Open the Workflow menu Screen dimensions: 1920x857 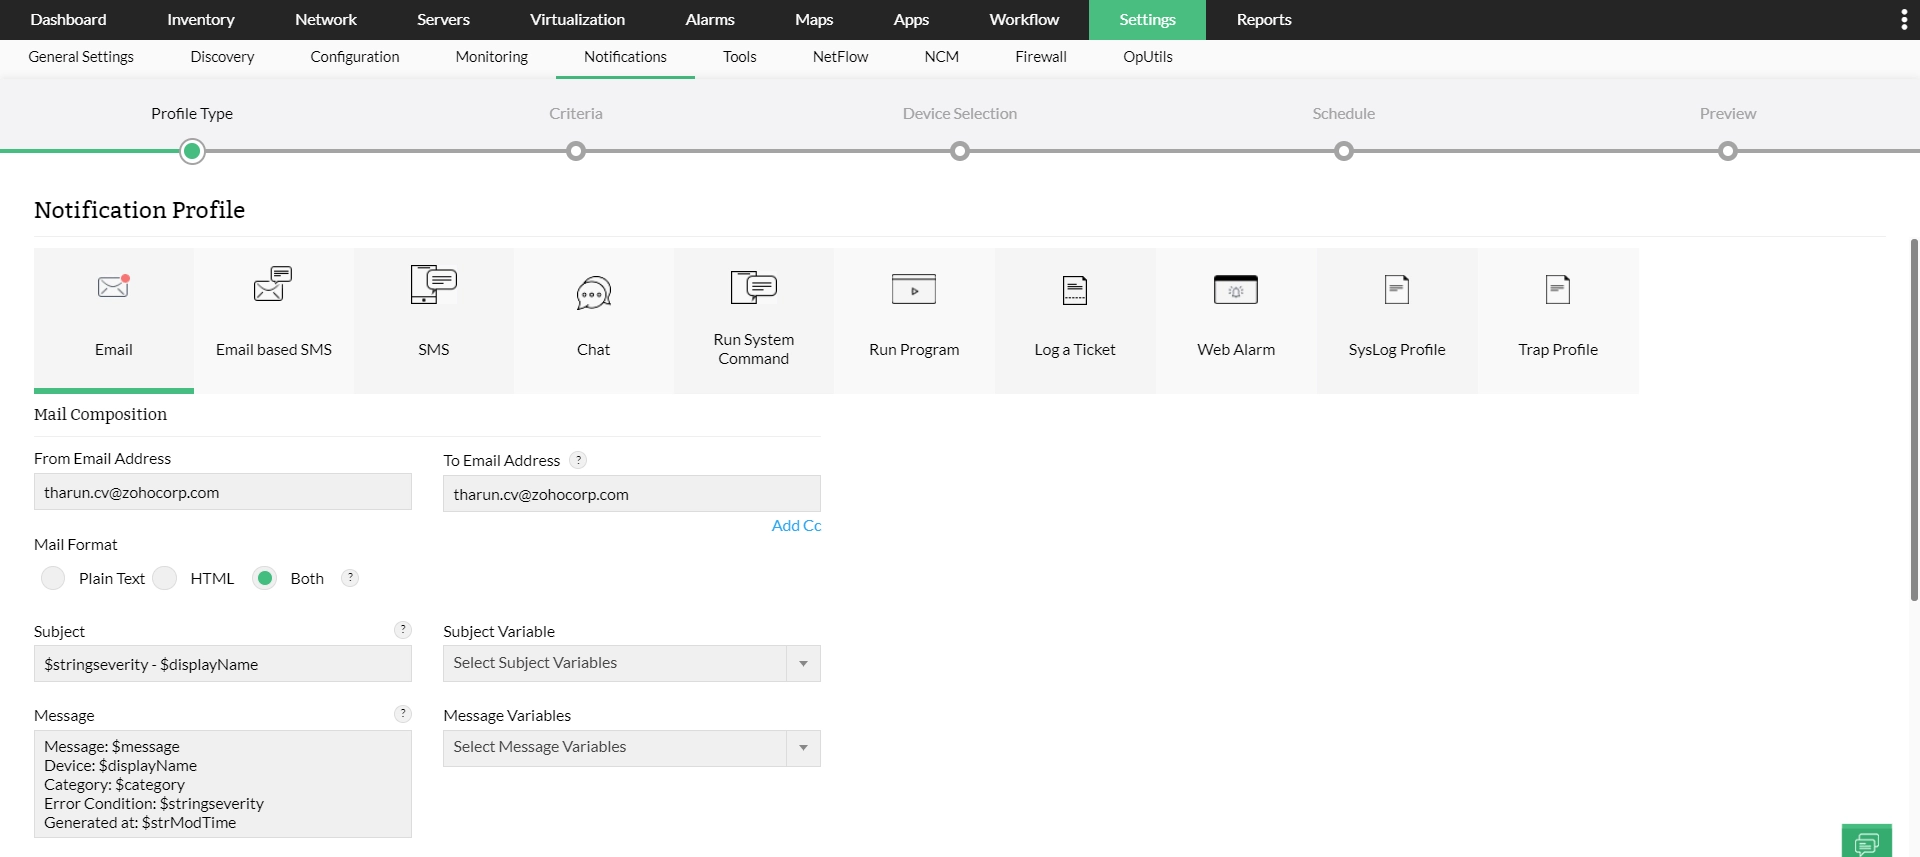pos(1024,20)
